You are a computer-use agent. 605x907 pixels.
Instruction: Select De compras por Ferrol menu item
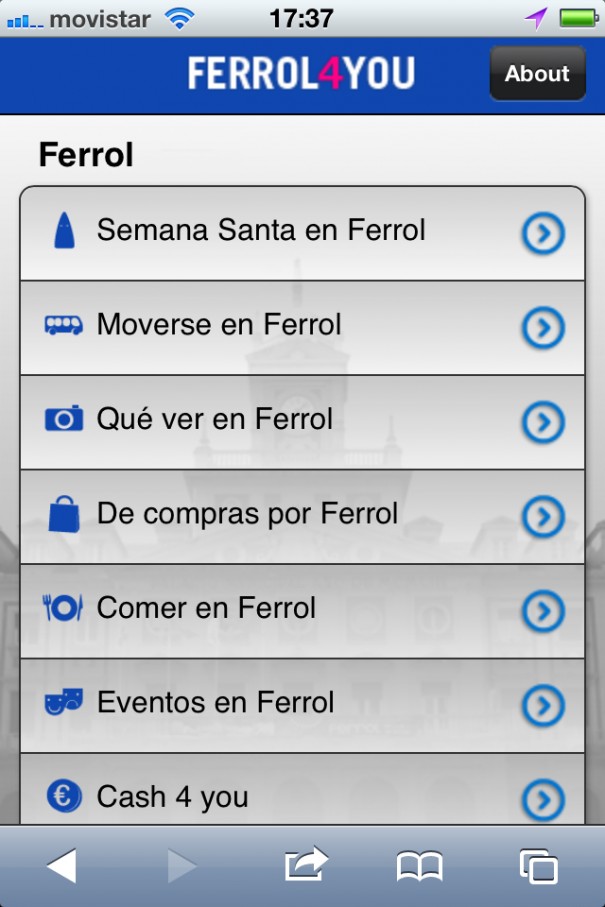[247, 514]
